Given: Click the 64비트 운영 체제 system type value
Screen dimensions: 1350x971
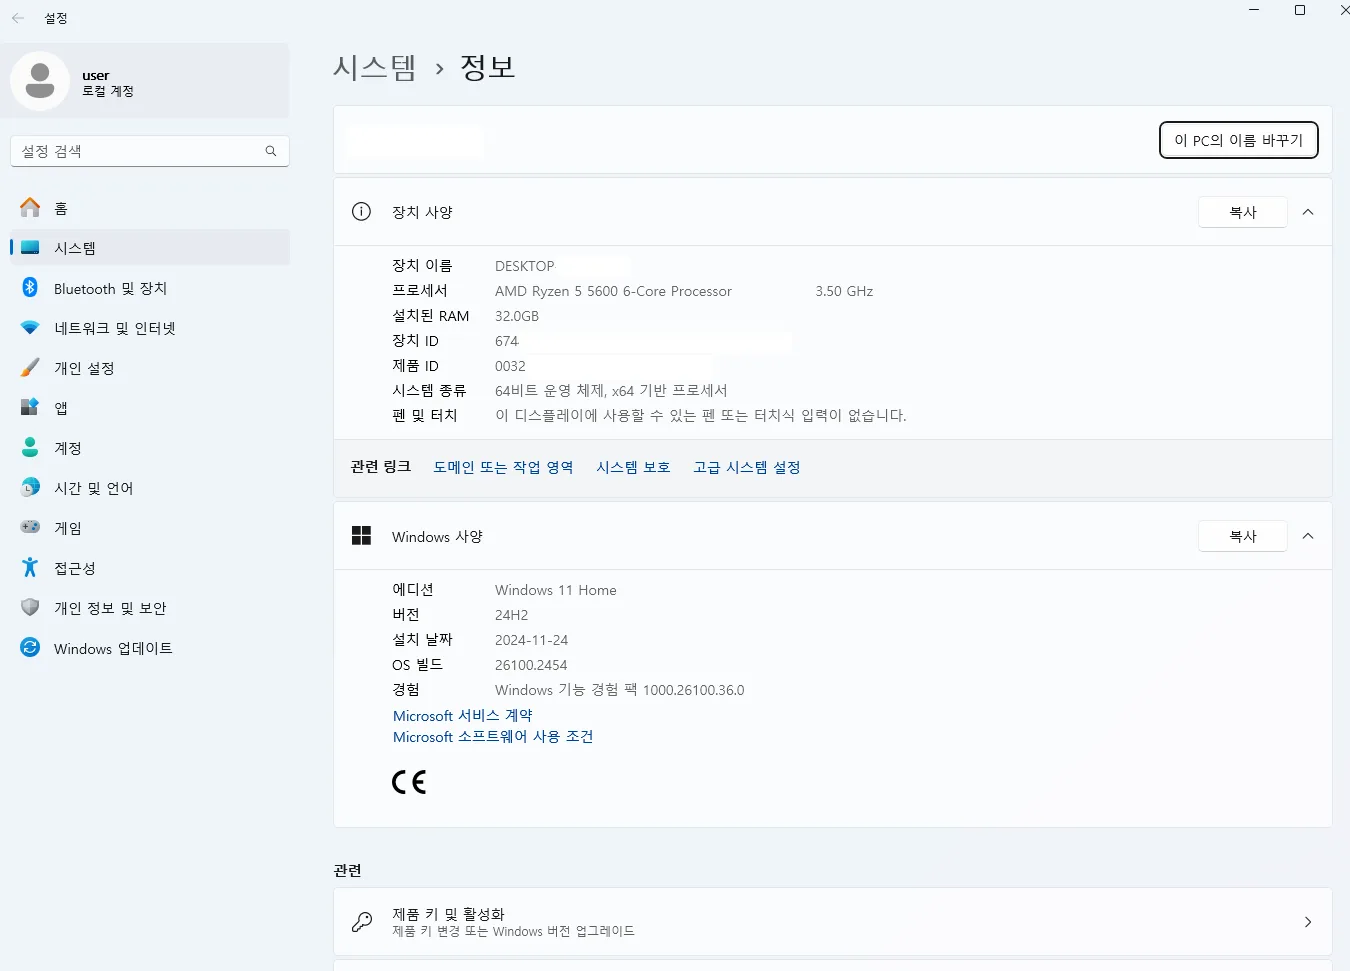Looking at the screenshot, I should [x=611, y=391].
